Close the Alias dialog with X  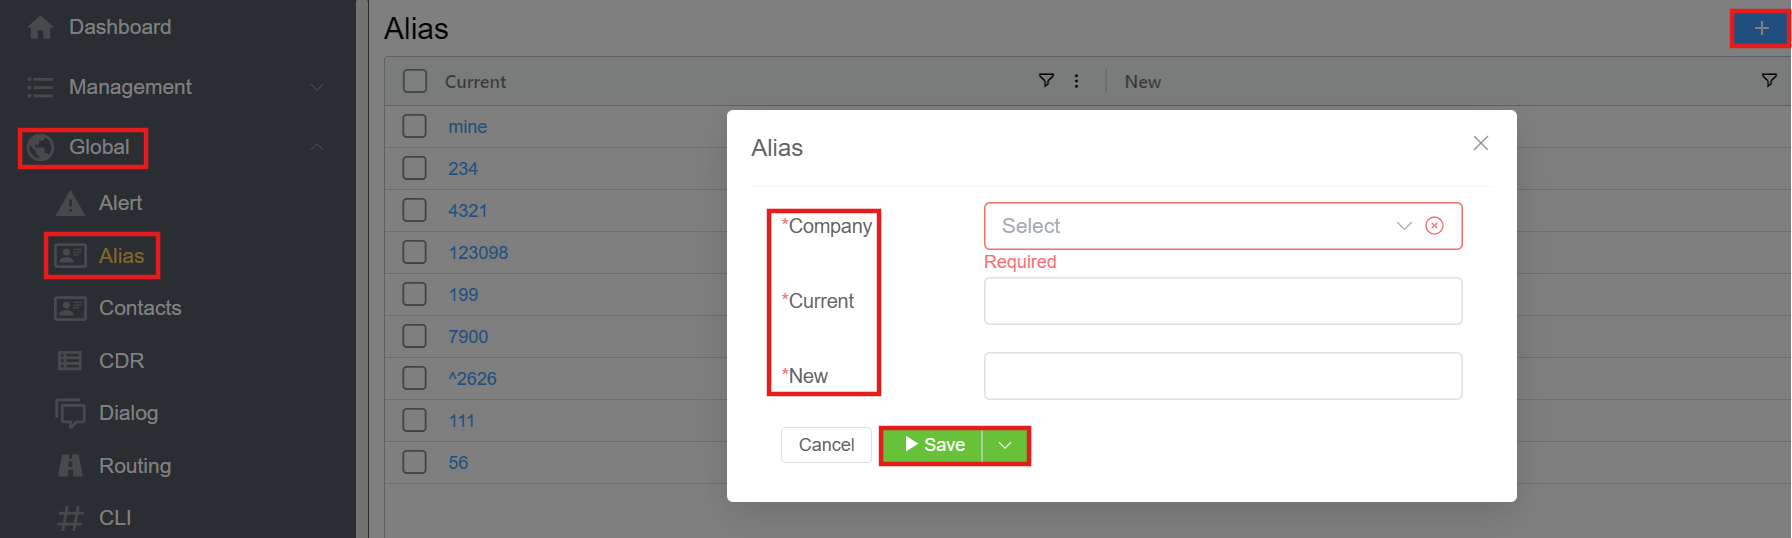tap(1481, 143)
